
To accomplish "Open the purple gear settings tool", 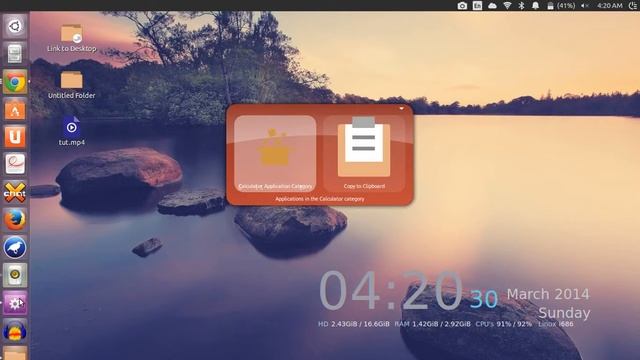I will [15, 303].
